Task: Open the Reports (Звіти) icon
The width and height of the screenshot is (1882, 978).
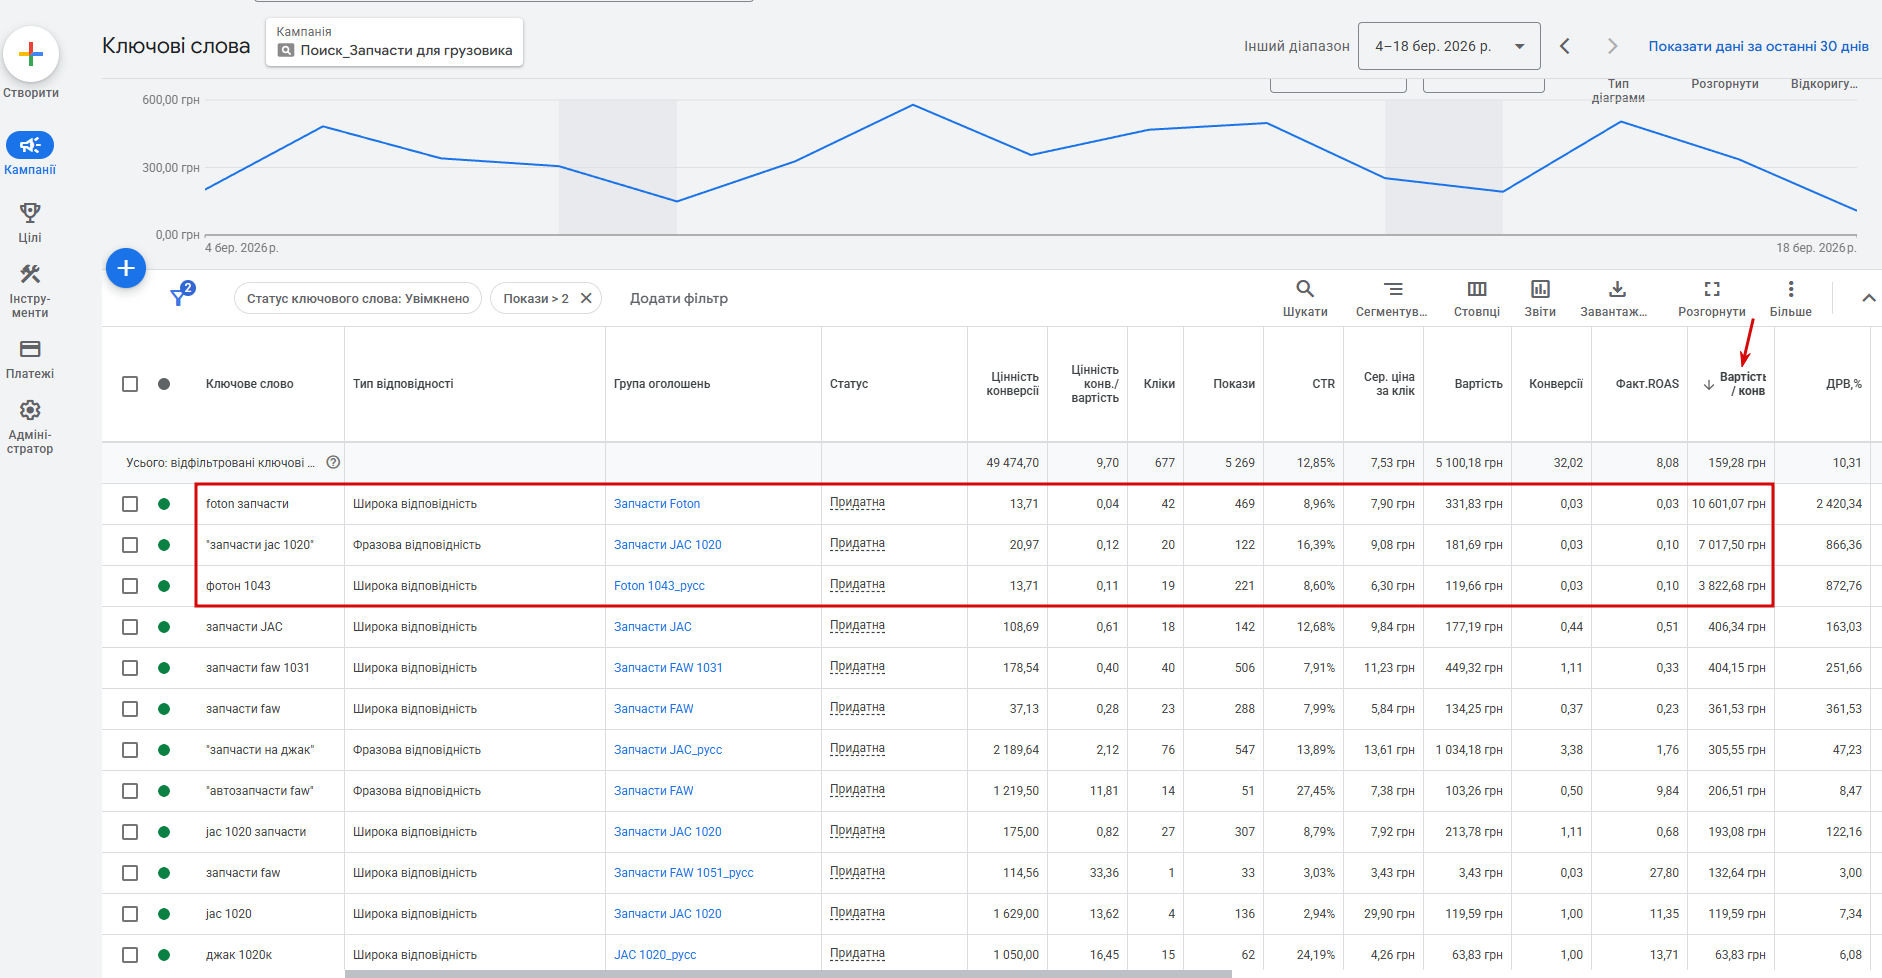Action: click(1540, 289)
